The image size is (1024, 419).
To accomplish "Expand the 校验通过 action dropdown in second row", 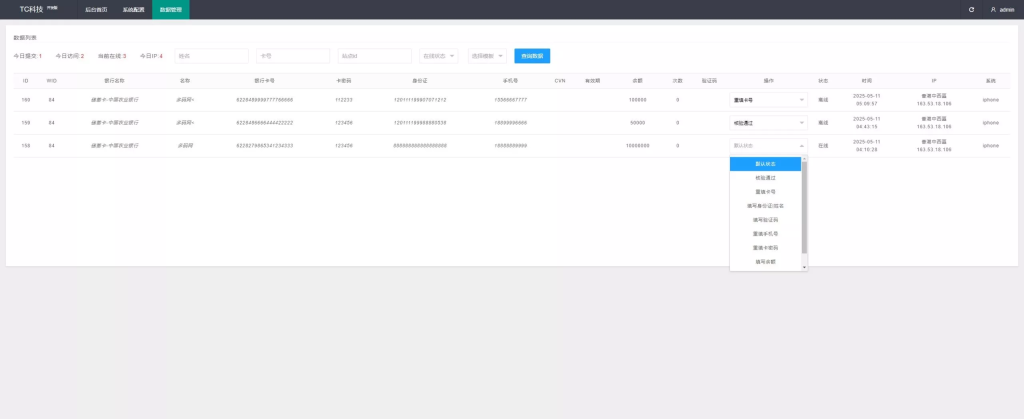I will click(768, 123).
